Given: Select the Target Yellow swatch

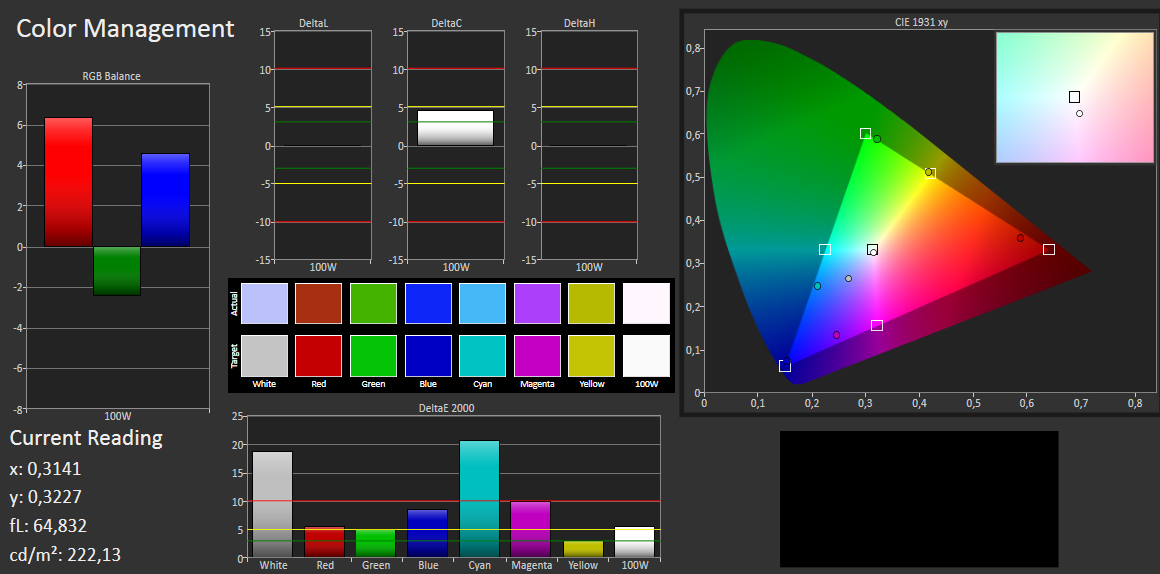Looking at the screenshot, I should [592, 356].
